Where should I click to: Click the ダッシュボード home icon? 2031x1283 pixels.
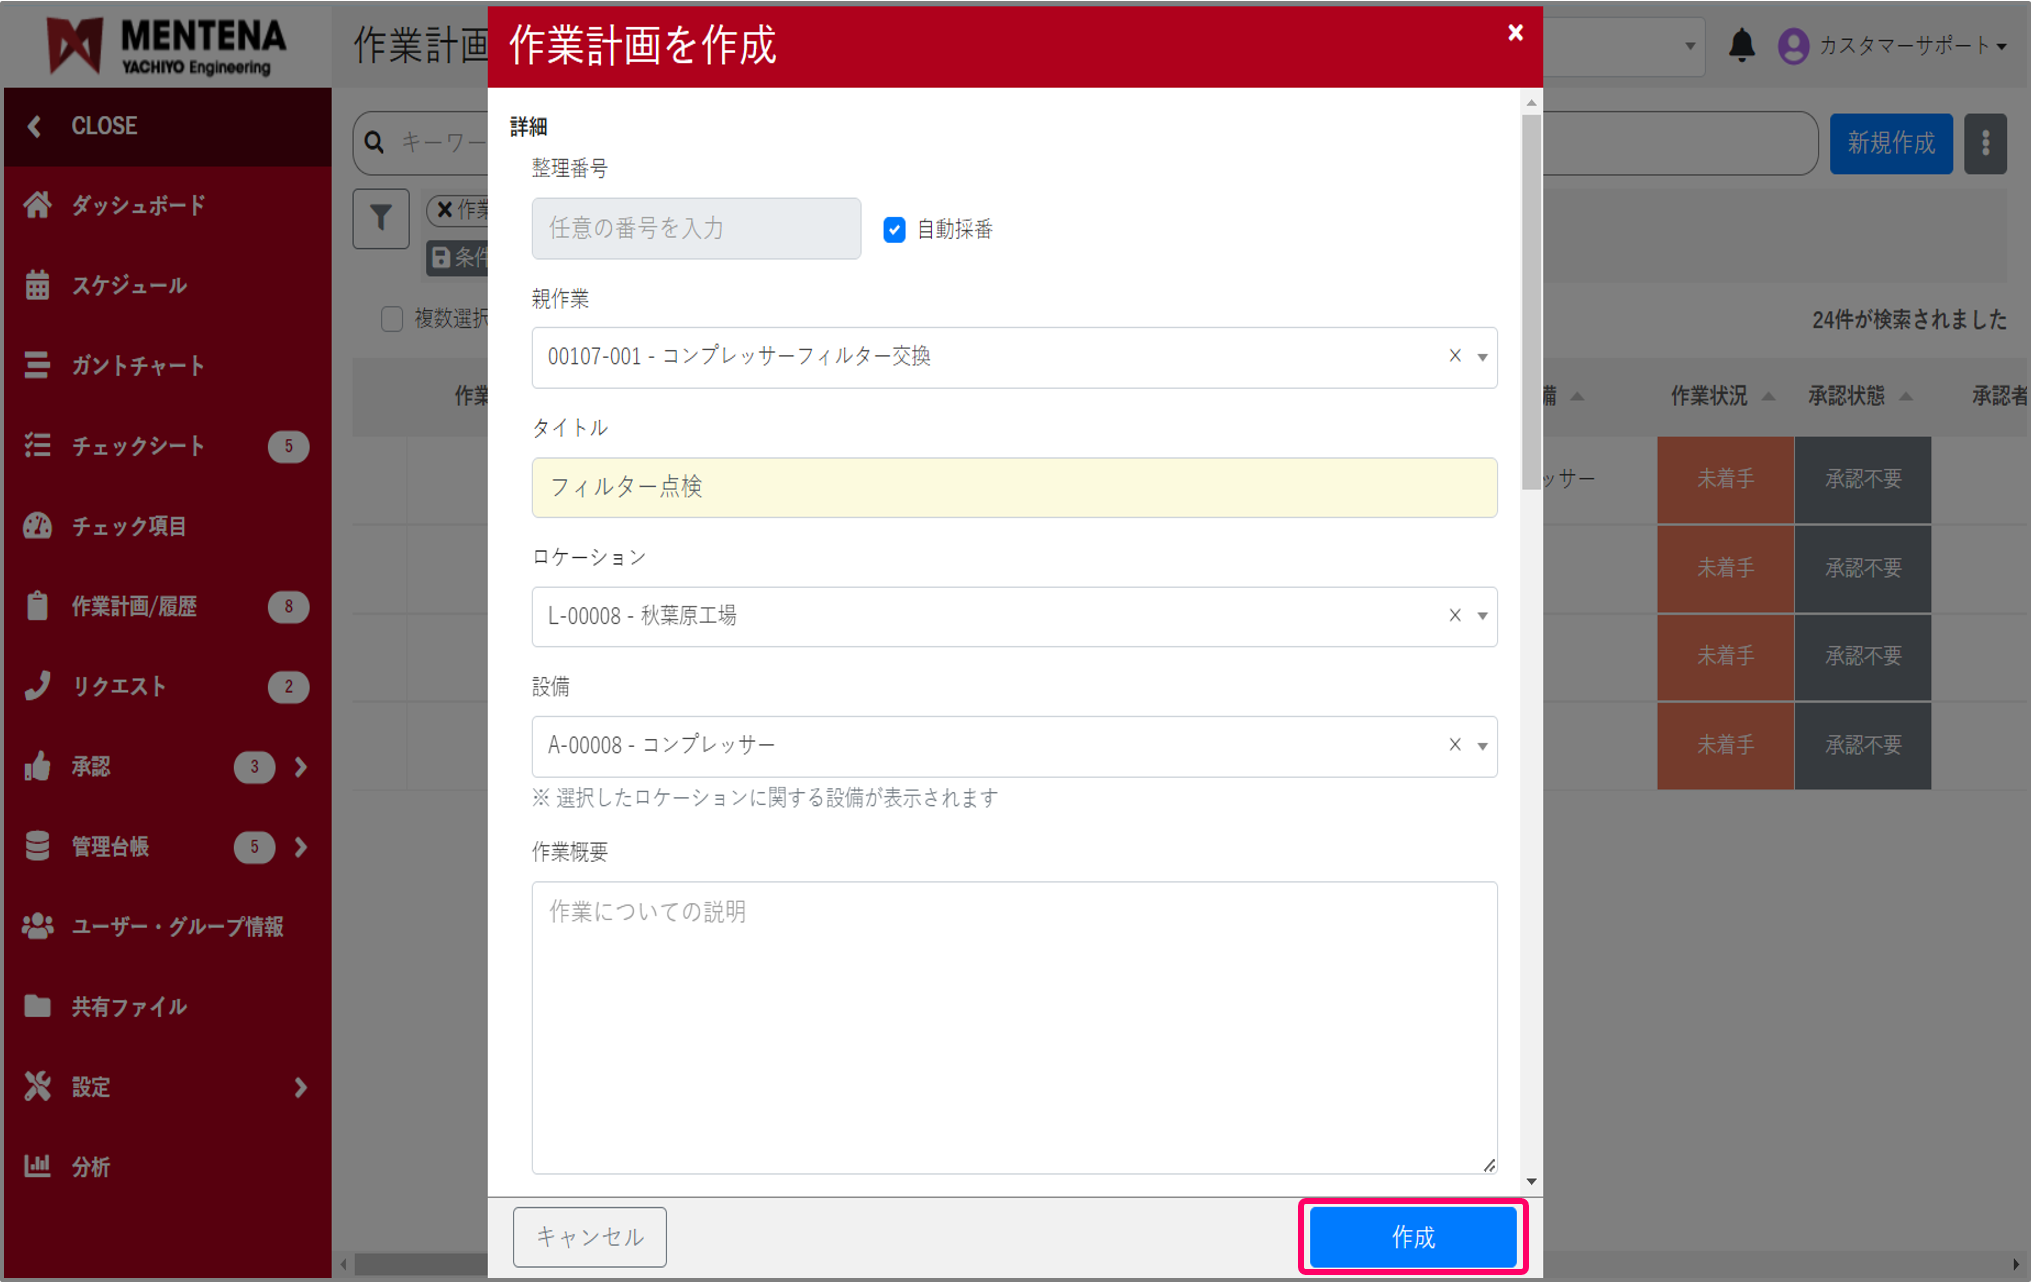click(38, 205)
